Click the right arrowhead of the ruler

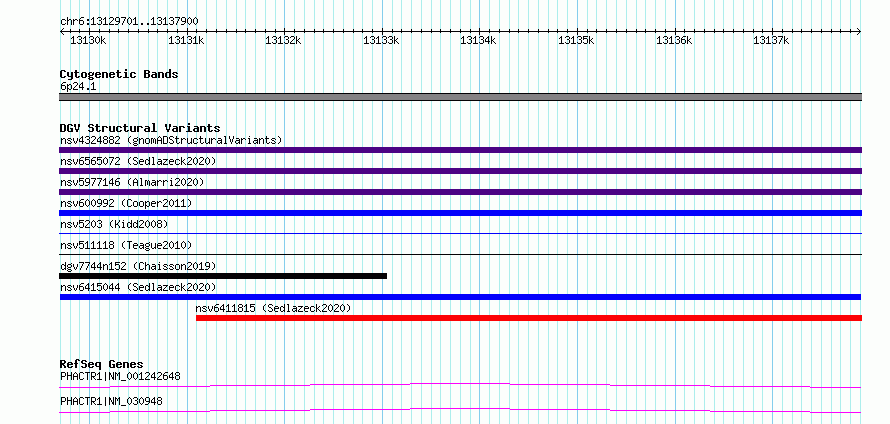click(x=859, y=32)
